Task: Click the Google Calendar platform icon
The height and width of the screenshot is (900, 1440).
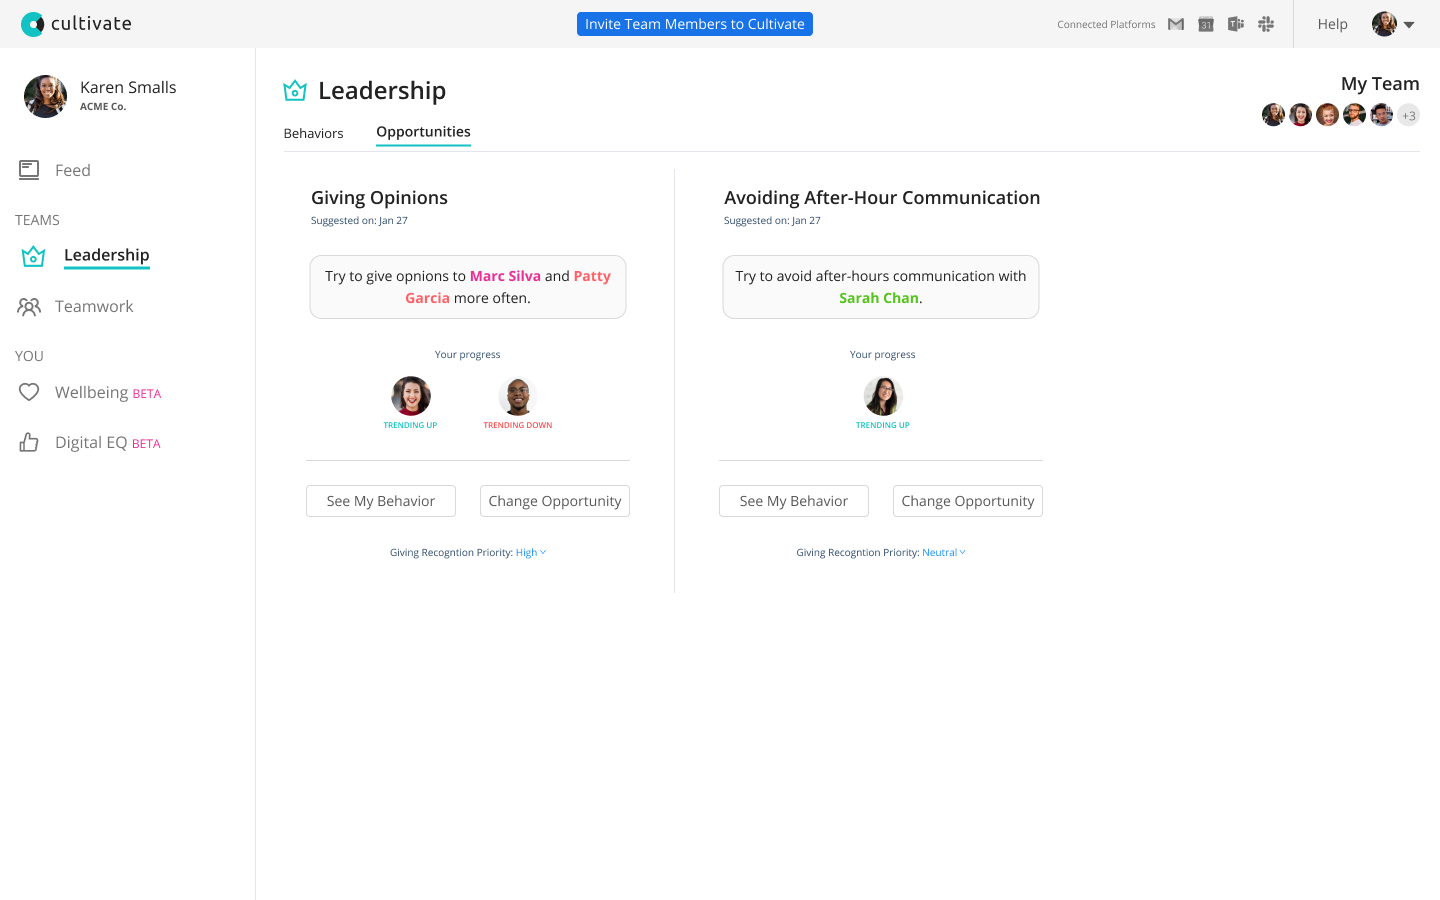Action: pyautogui.click(x=1205, y=23)
